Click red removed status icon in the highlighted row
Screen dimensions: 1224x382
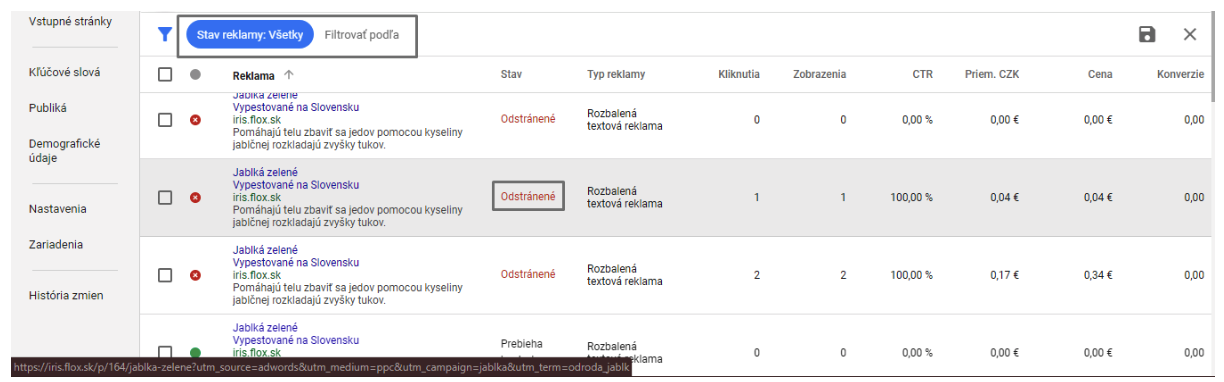click(195, 197)
